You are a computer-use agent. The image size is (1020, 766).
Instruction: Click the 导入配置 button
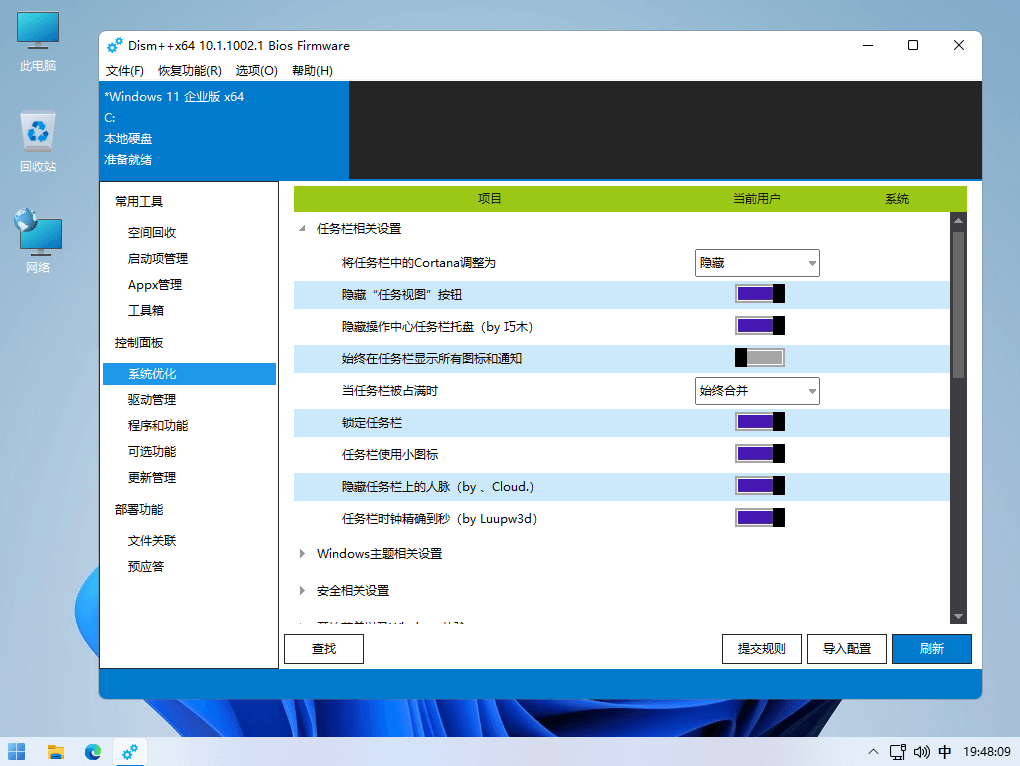(847, 649)
